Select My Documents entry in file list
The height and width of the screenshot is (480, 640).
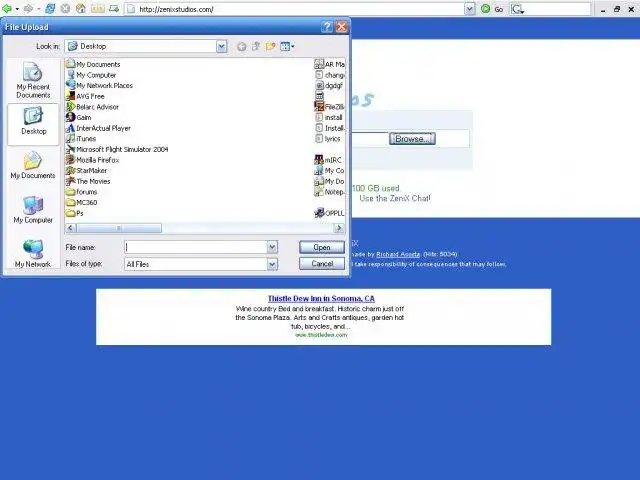coord(93,64)
